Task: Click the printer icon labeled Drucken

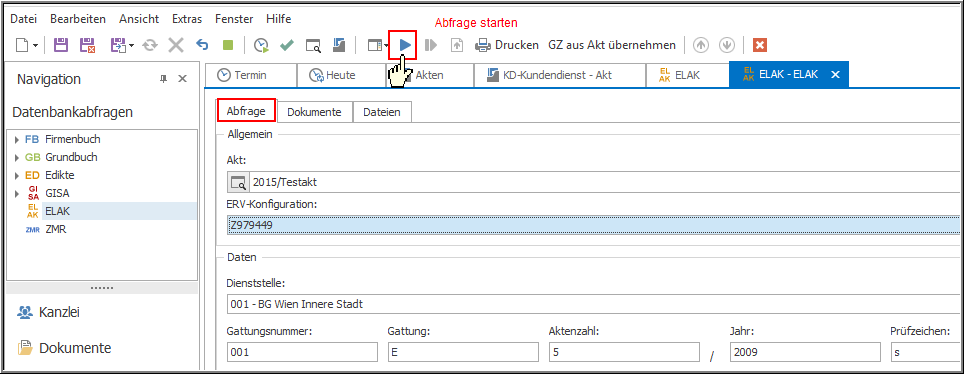Action: tap(483, 45)
